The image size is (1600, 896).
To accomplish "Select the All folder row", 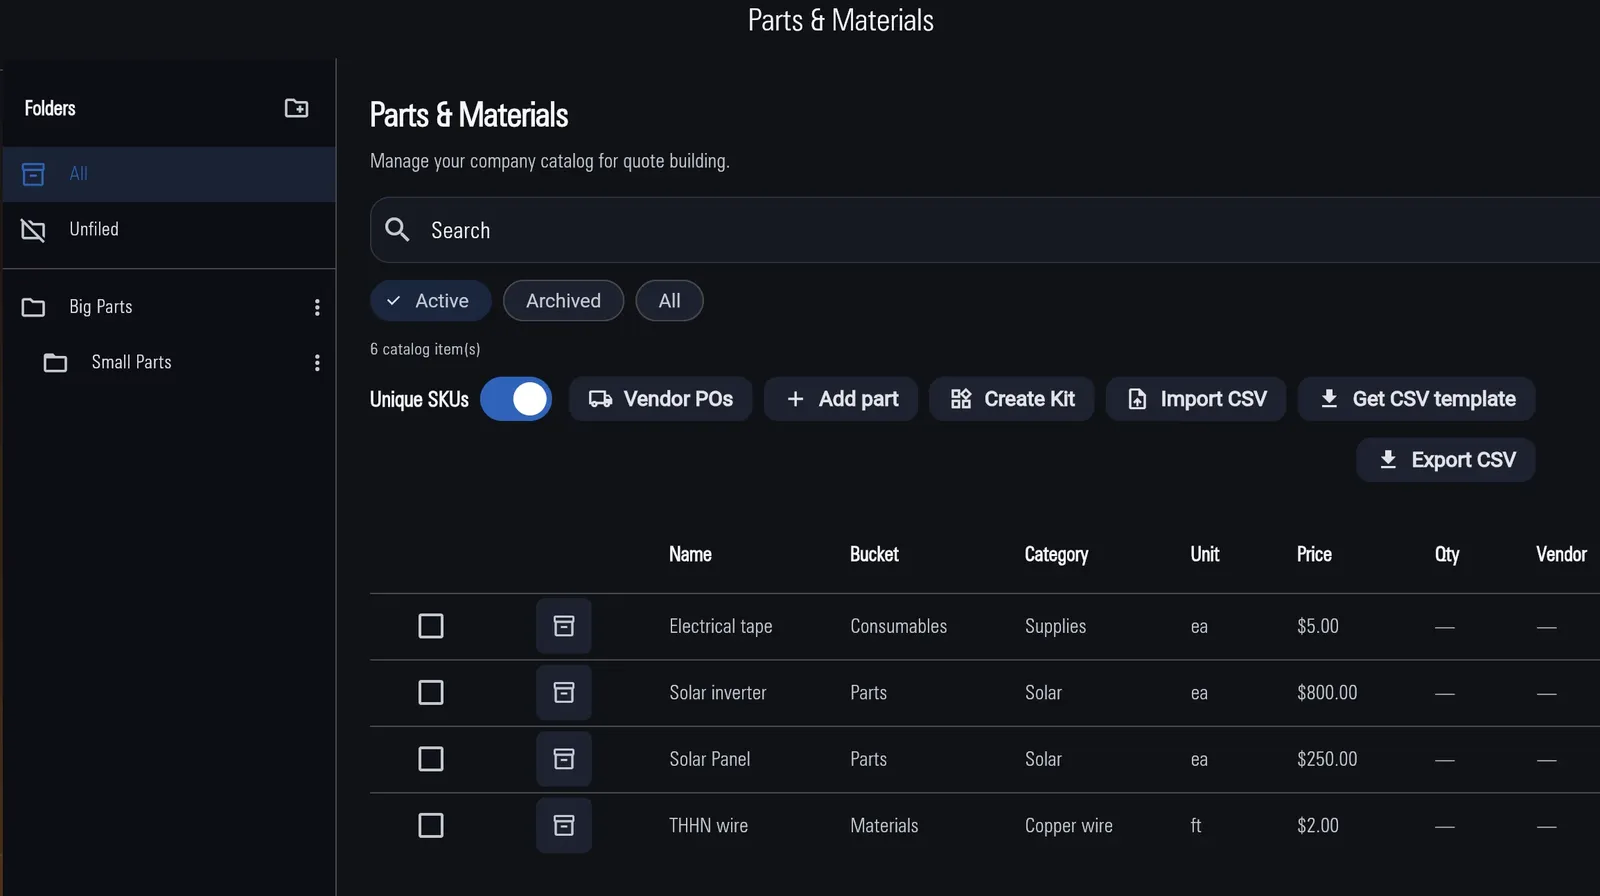I will pos(169,174).
